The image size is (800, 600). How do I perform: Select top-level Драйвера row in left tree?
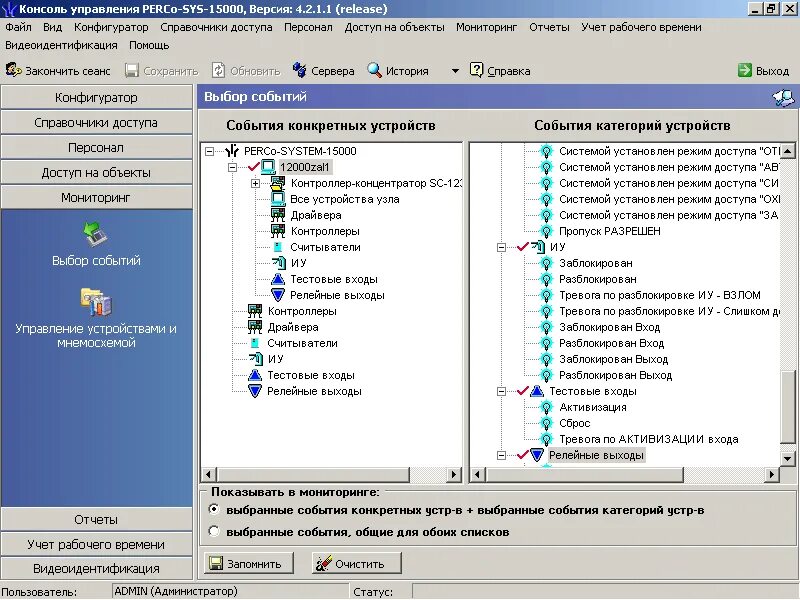click(293, 327)
